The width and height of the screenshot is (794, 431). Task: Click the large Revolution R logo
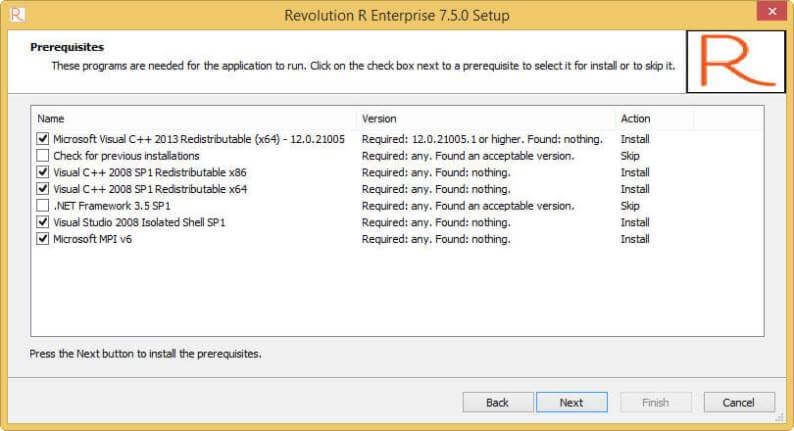click(x=738, y=60)
